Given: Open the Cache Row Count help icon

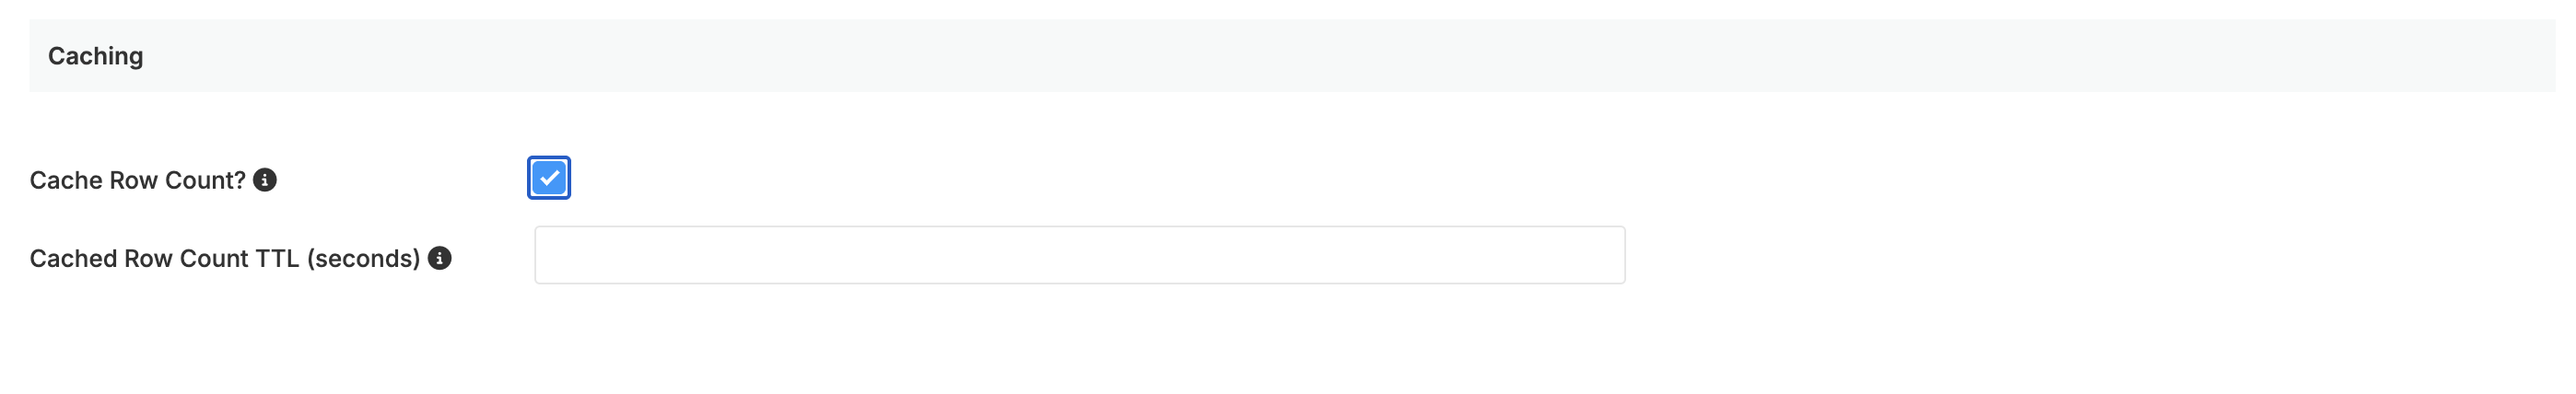Looking at the screenshot, I should coord(265,180).
